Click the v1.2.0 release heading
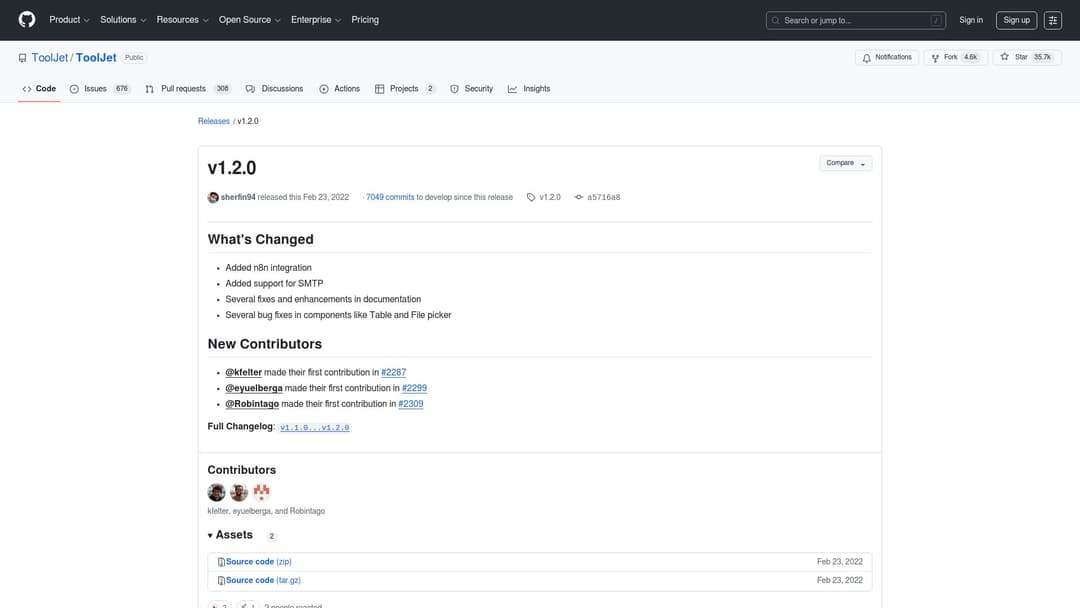The image size is (1080, 608). click(231, 168)
